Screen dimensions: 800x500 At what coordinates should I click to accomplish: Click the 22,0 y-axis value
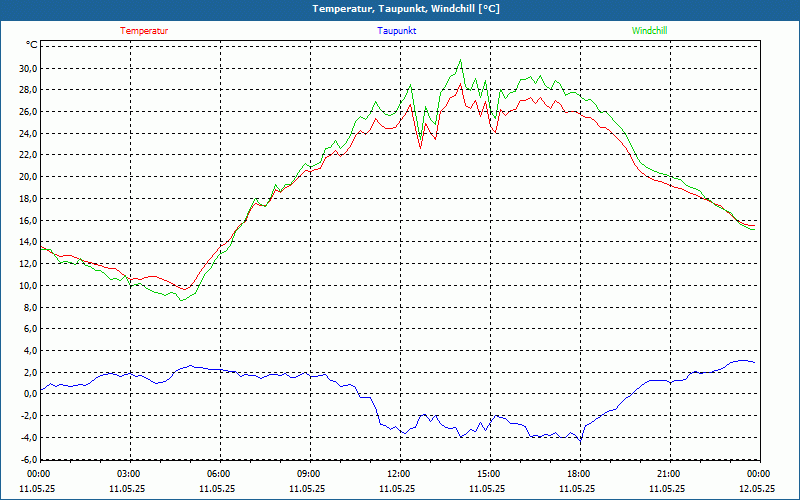(x=29, y=155)
